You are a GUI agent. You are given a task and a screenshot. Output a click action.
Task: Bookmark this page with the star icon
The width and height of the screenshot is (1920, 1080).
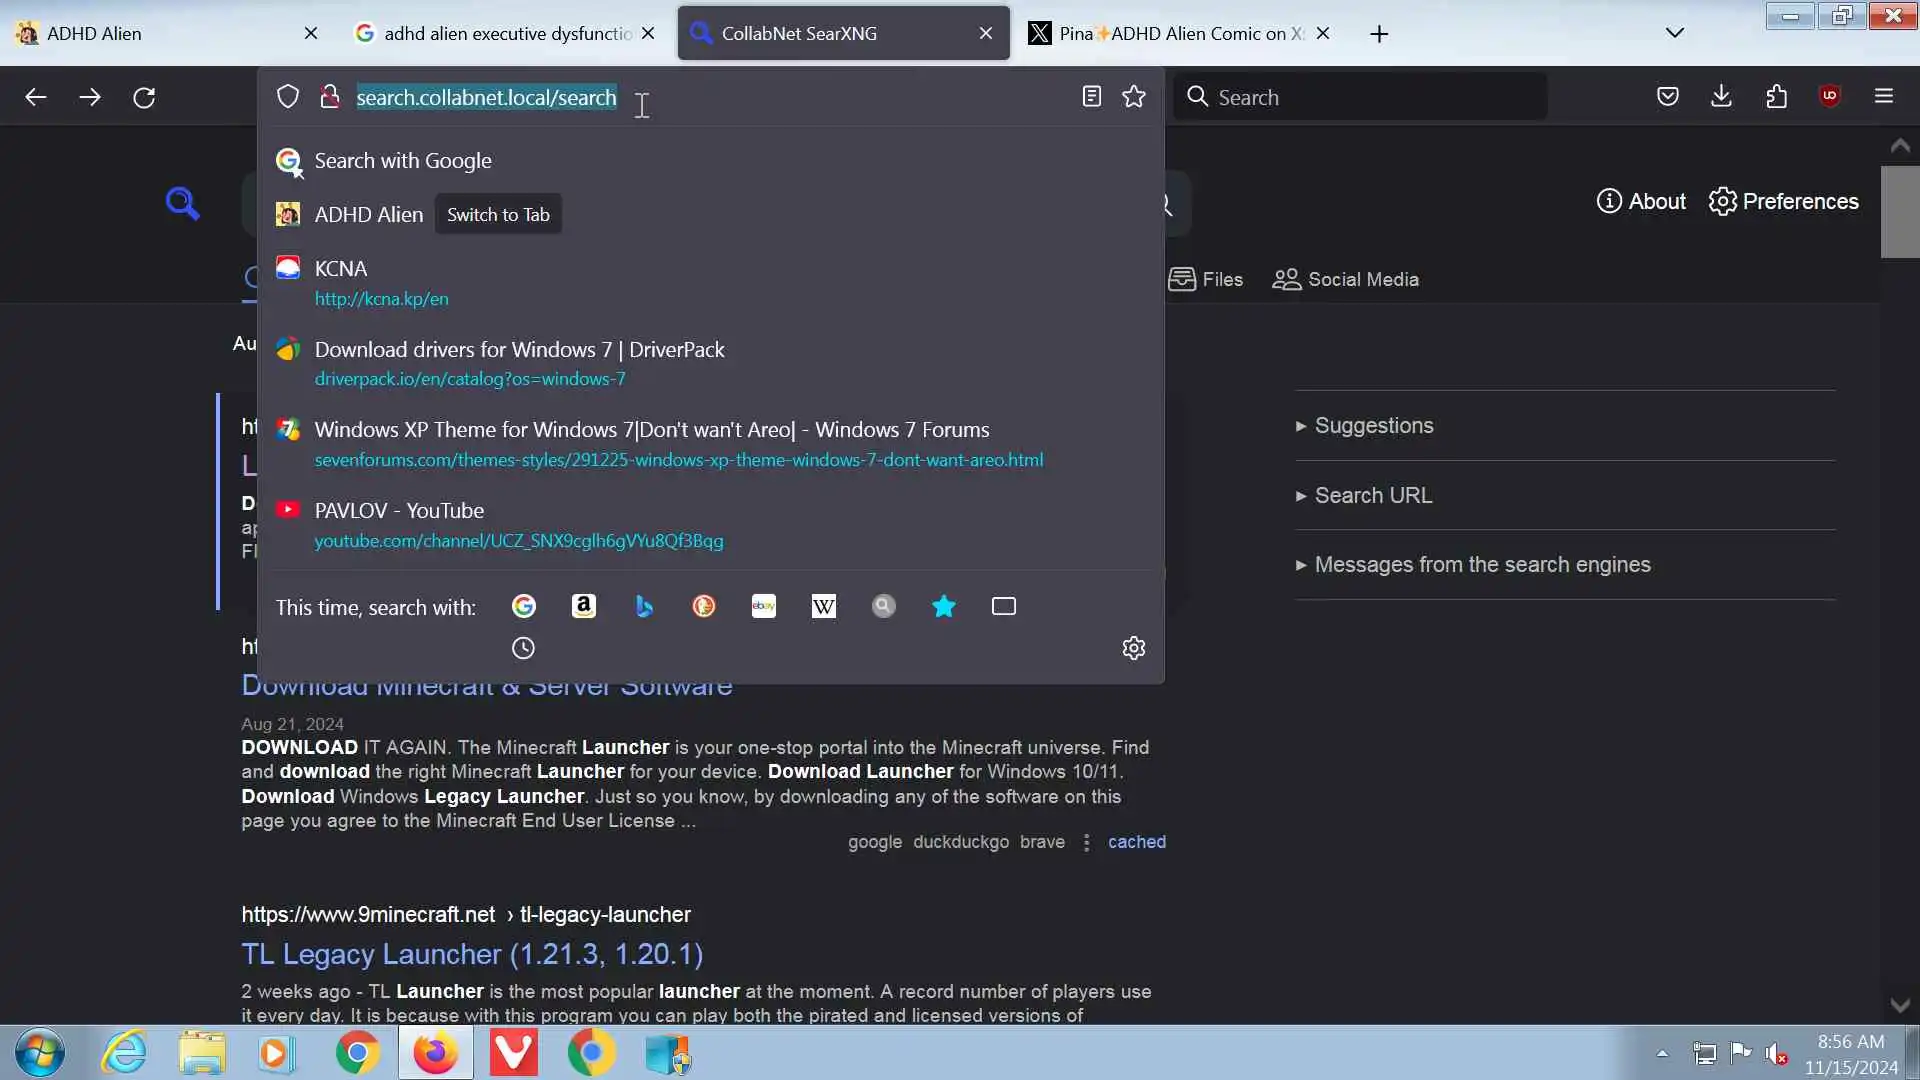pyautogui.click(x=1134, y=97)
